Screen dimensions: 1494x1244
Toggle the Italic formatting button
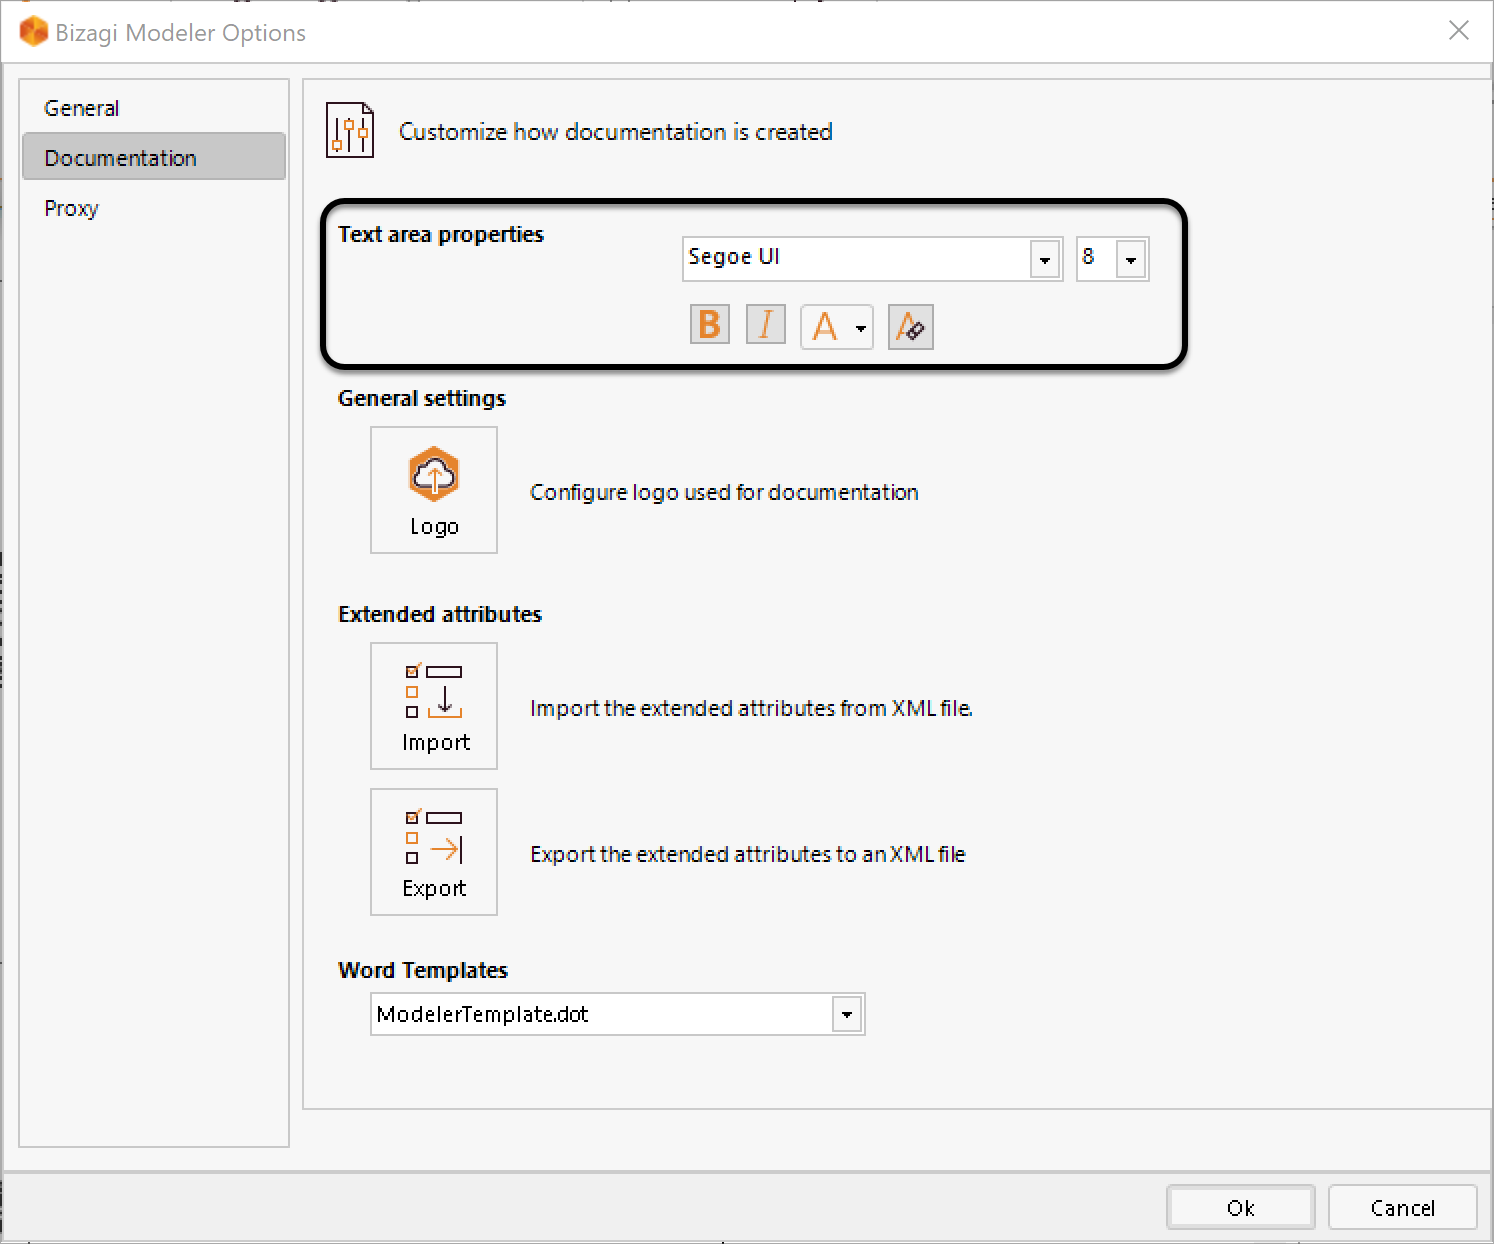tap(766, 325)
